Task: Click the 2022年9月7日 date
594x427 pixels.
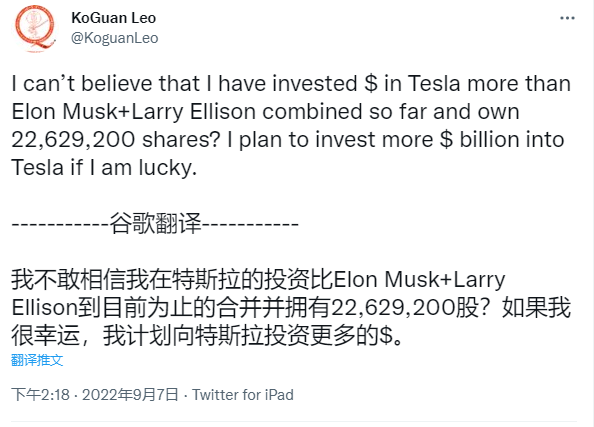Action: (130, 395)
